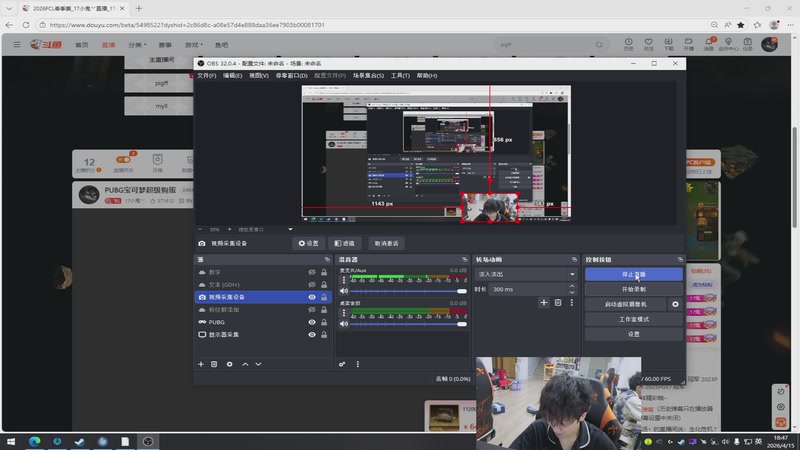
Task: Mute the 桌面音频 speaker icon
Action: tap(344, 324)
